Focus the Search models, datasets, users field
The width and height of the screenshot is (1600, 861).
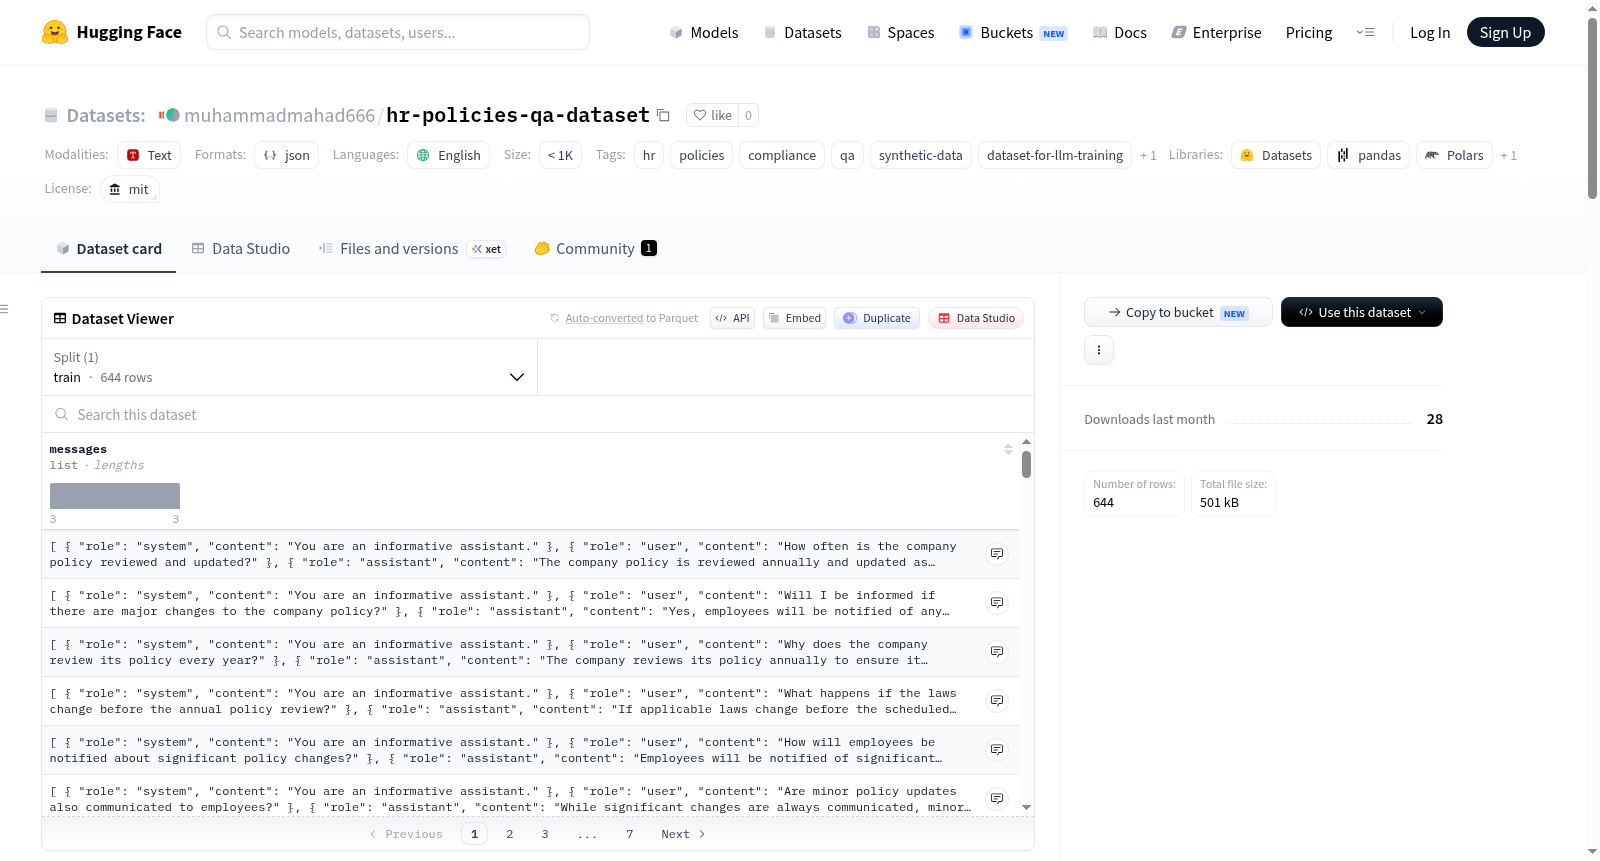(398, 32)
